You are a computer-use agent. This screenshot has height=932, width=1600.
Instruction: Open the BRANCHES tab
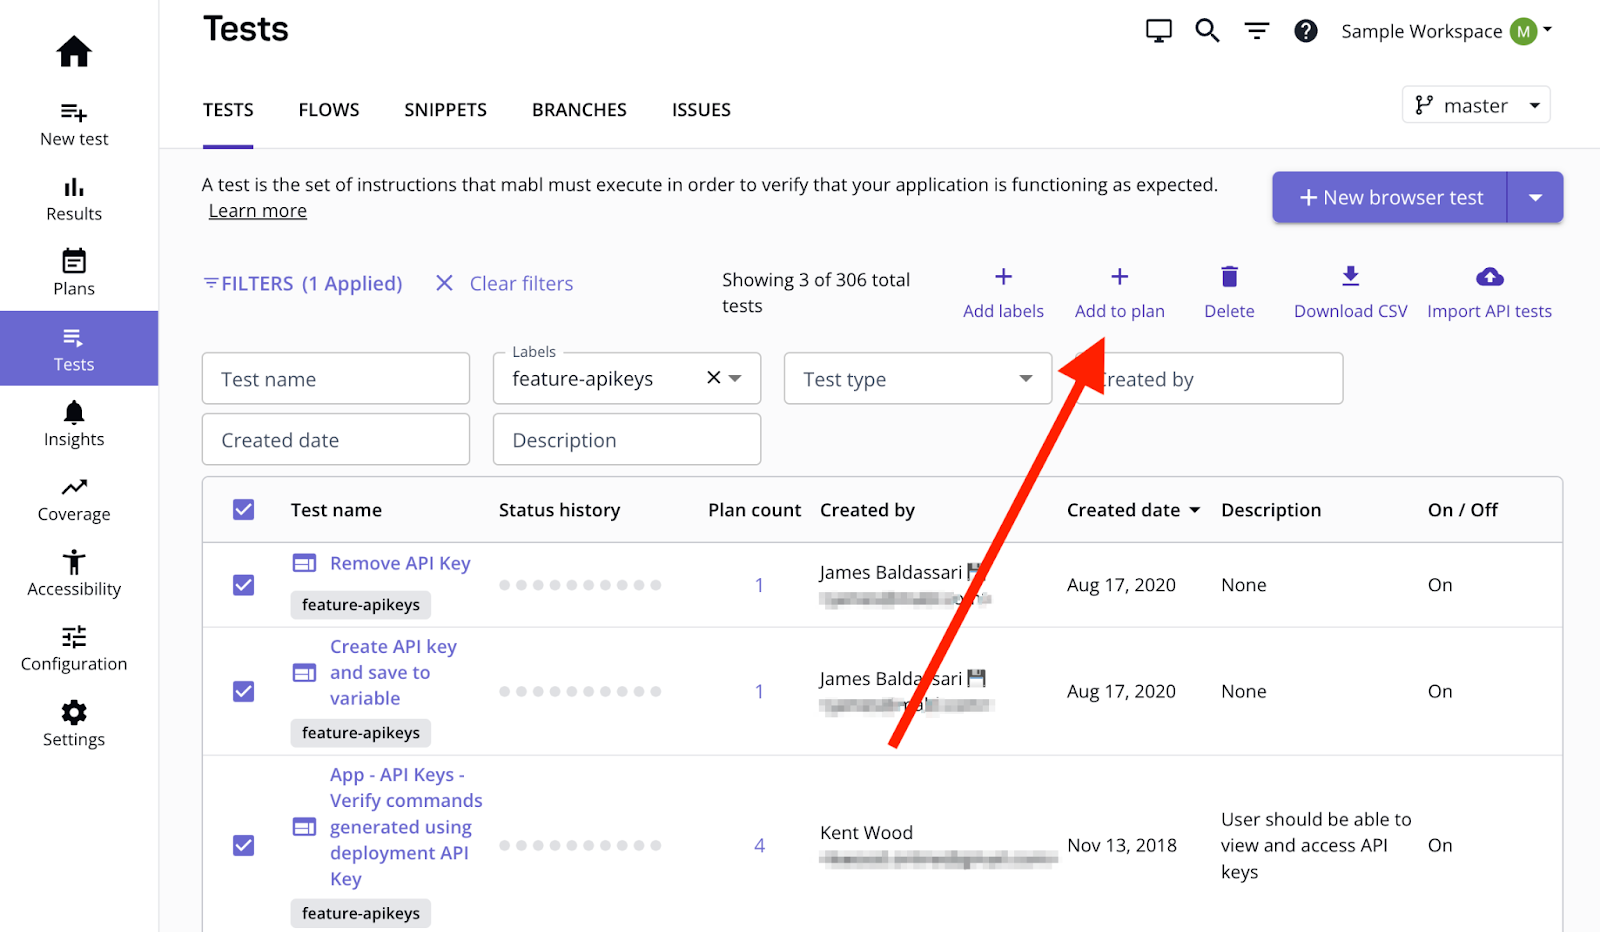pyautogui.click(x=578, y=109)
